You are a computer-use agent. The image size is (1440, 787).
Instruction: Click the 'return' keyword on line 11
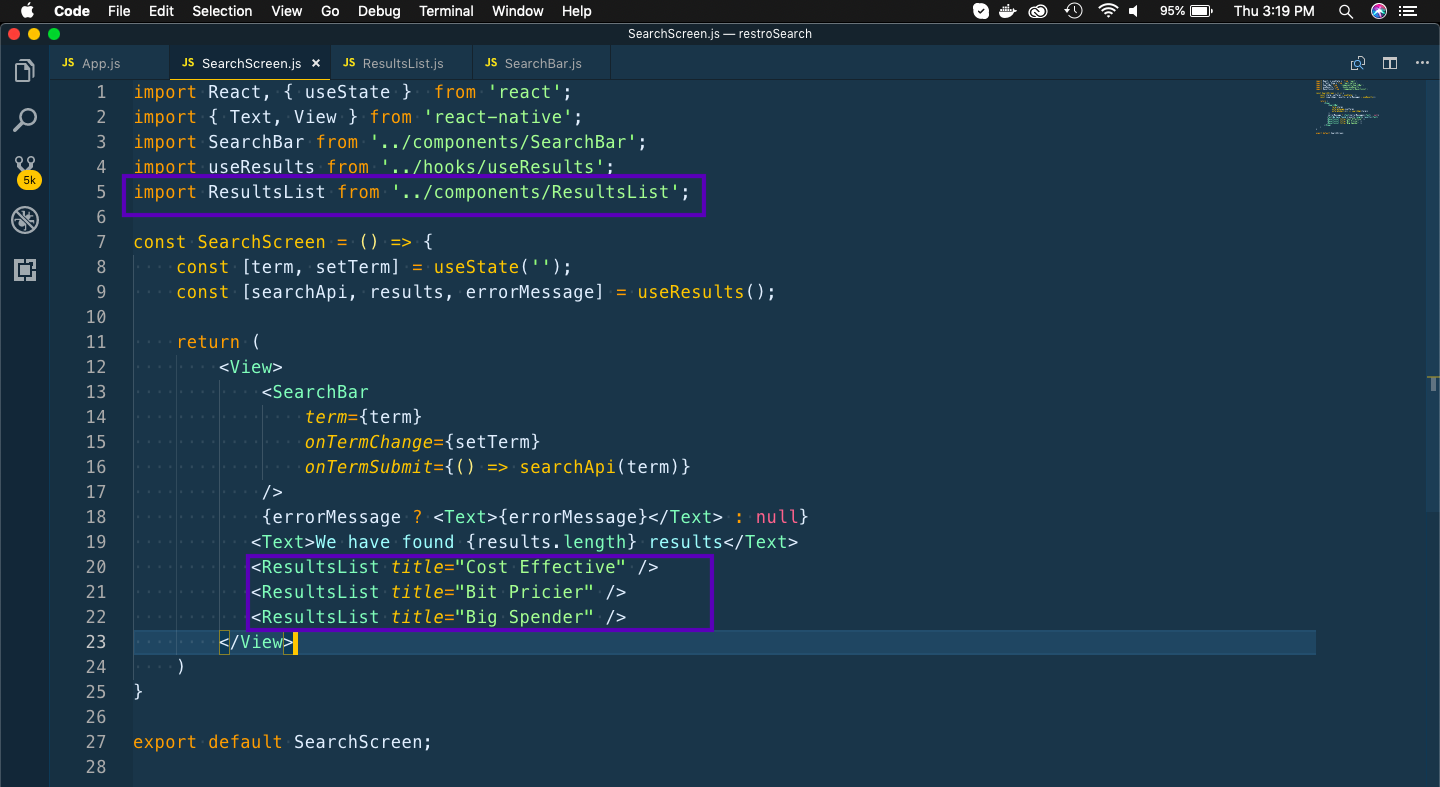point(208,342)
